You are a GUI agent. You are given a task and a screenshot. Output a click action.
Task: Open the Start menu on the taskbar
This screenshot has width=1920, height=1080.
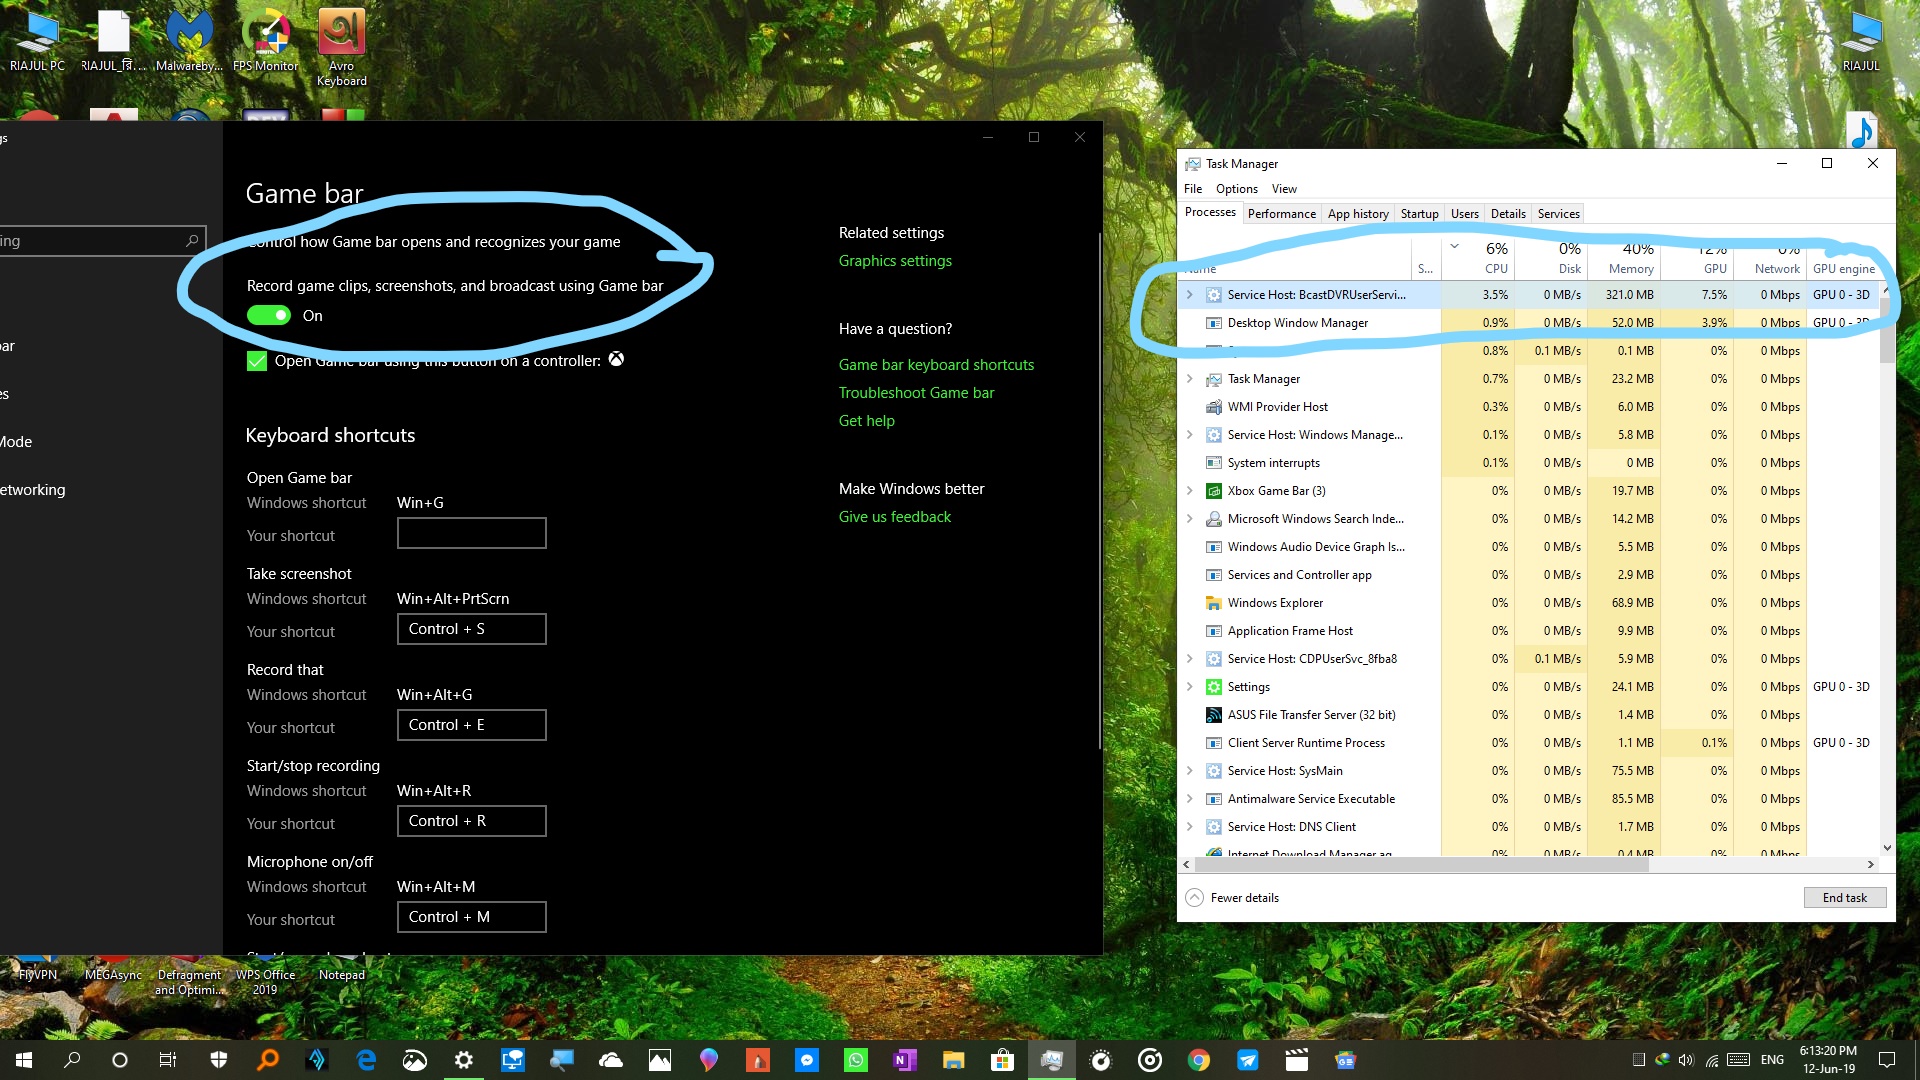coord(24,1060)
